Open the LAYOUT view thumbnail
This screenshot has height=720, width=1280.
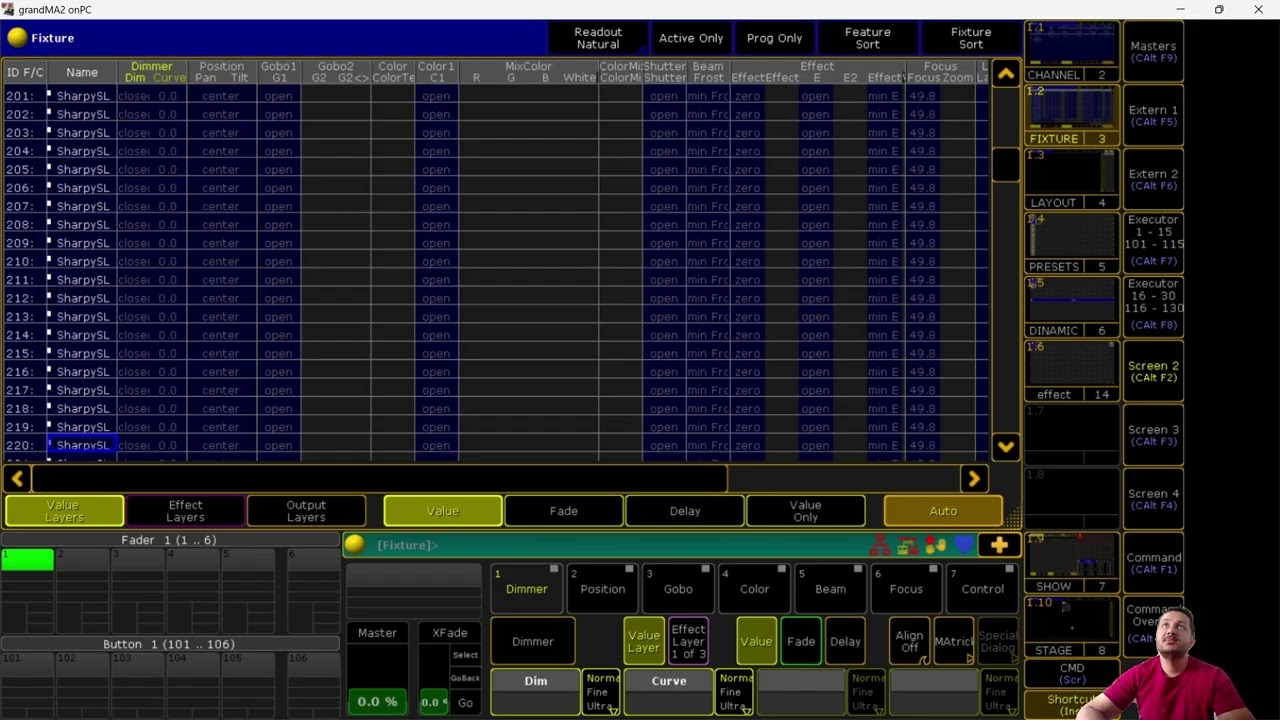[x=1071, y=181]
